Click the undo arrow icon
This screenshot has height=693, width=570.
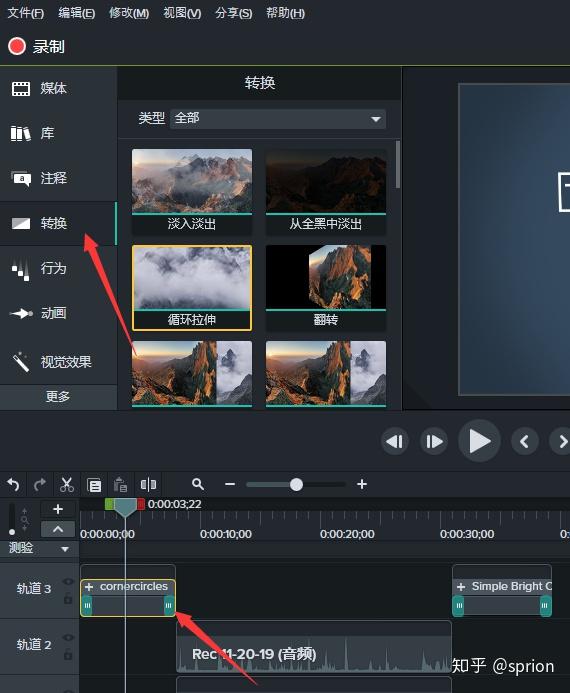(13, 484)
